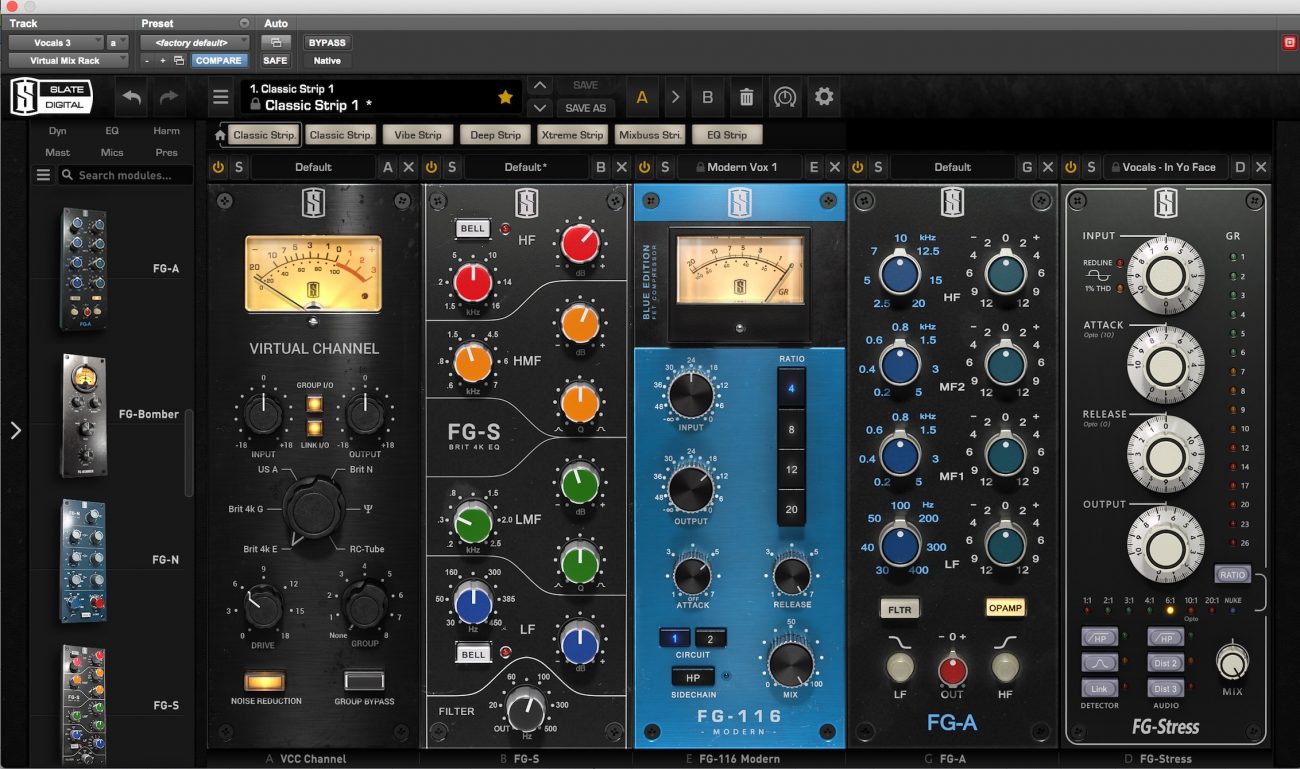Filter modules by Dyn category
This screenshot has height=769, width=1300.
(x=58, y=131)
